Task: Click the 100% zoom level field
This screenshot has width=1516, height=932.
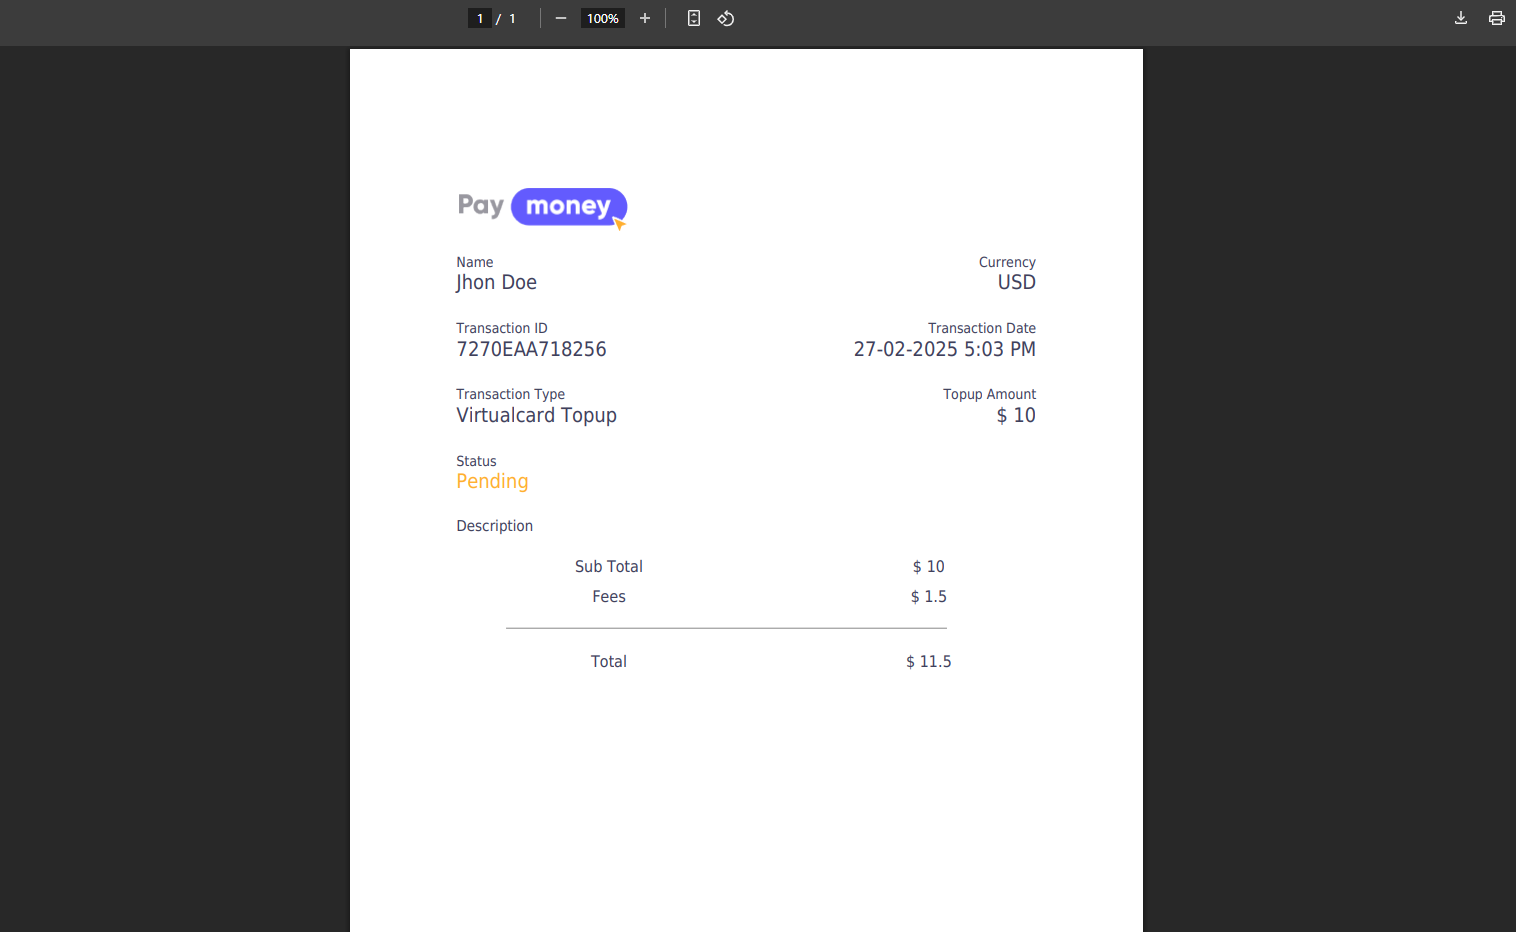Action: (x=602, y=18)
